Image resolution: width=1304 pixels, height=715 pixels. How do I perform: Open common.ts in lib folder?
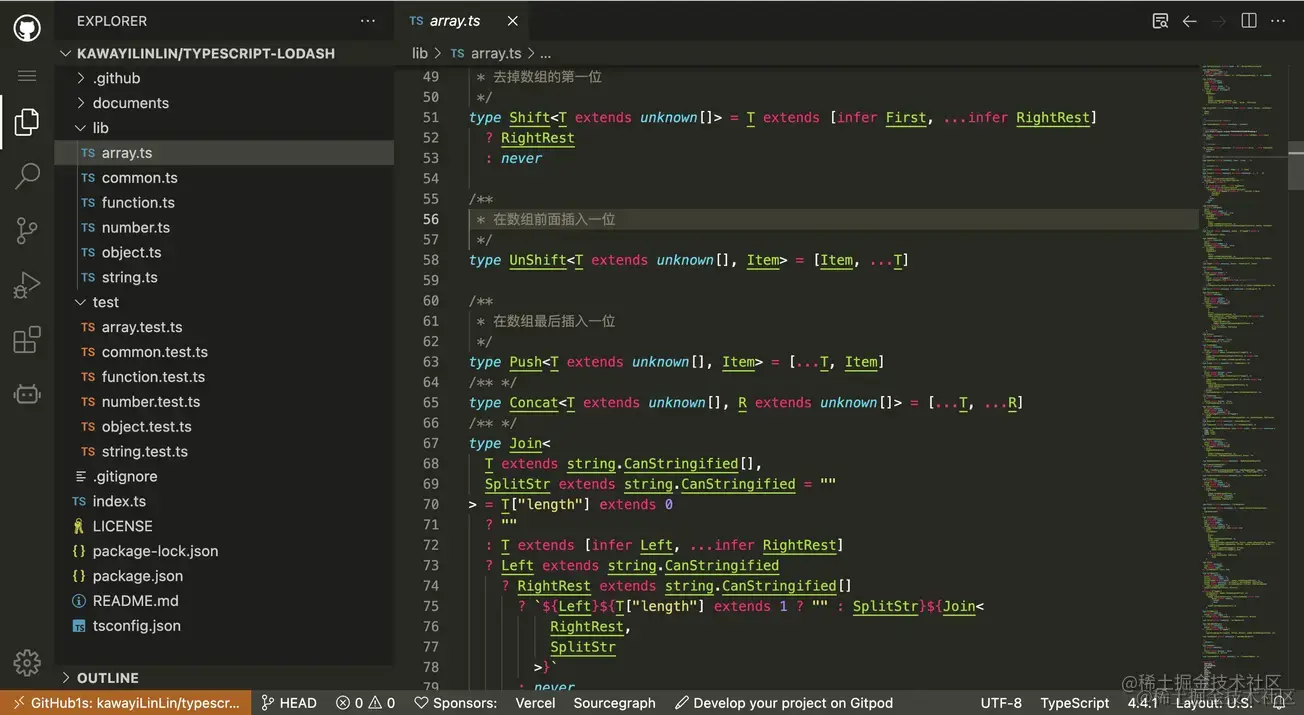[x=224, y=178]
